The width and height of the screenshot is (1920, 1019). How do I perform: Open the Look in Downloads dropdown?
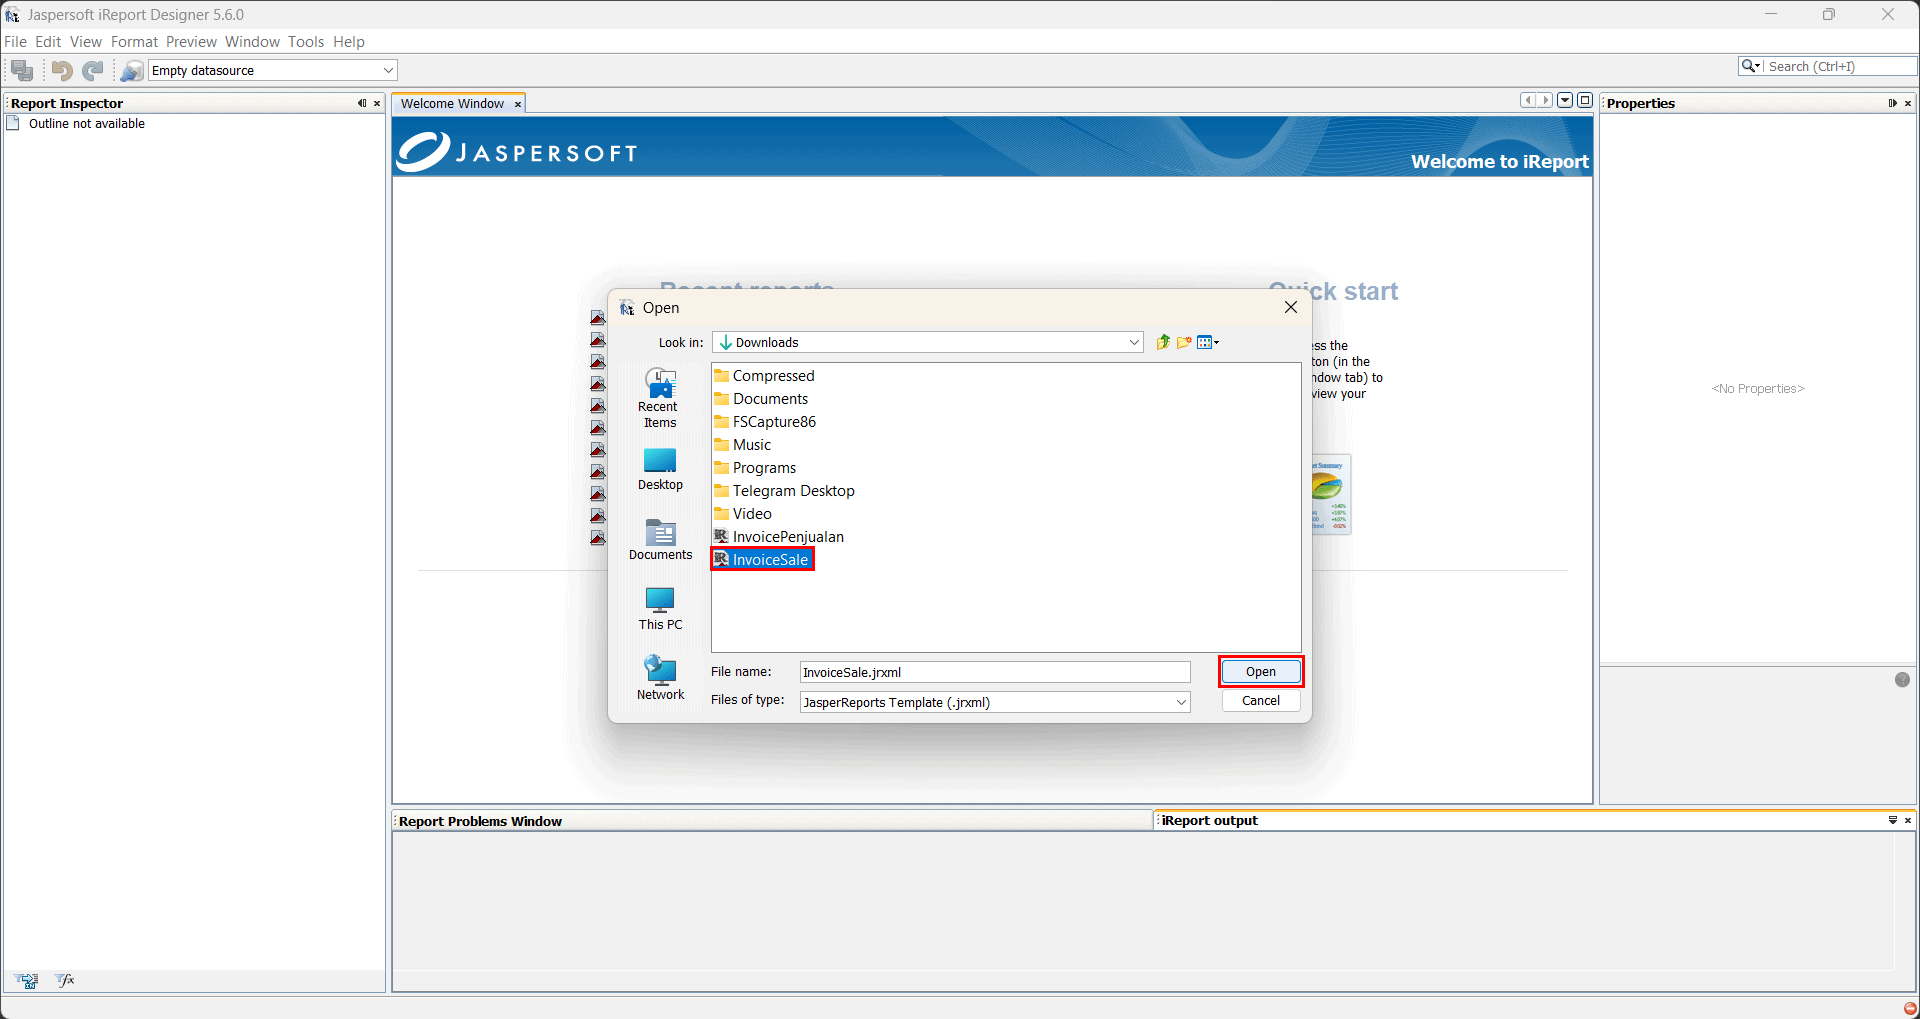click(928, 342)
